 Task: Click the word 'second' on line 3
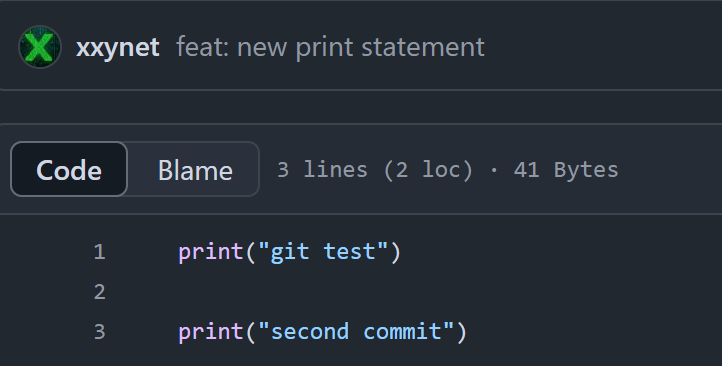click(x=310, y=332)
